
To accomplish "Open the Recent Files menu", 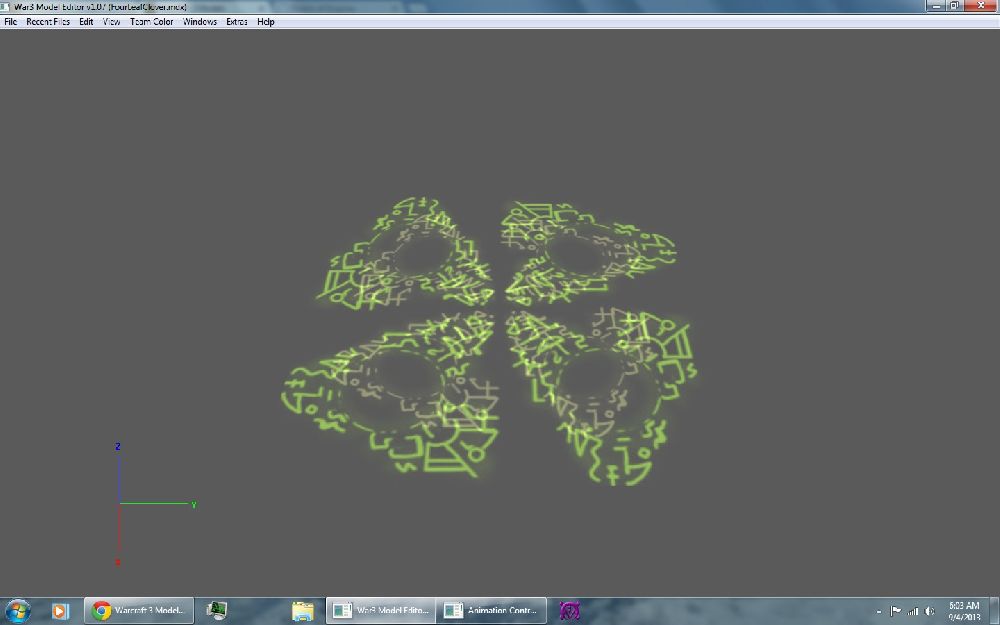I will pyautogui.click(x=48, y=22).
